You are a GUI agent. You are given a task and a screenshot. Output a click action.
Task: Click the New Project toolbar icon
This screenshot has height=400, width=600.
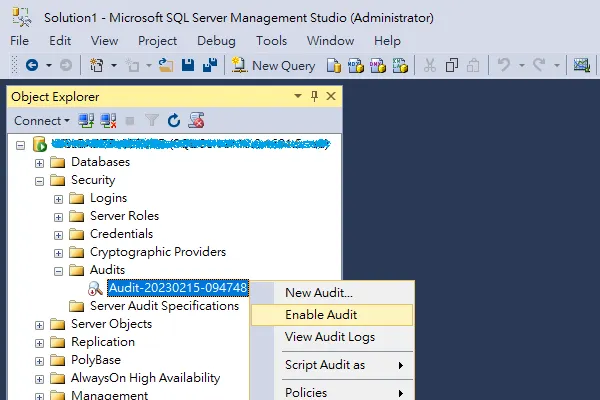click(96, 65)
